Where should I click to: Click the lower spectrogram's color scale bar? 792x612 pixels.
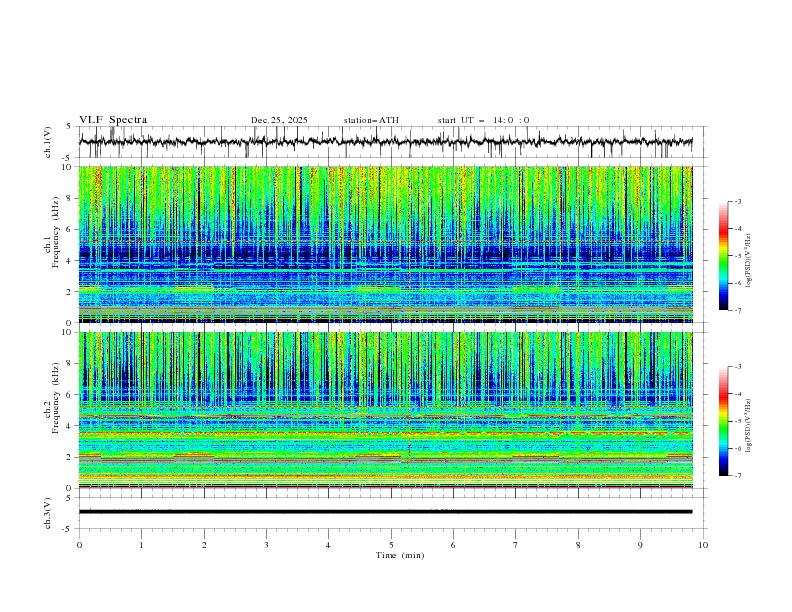click(724, 421)
